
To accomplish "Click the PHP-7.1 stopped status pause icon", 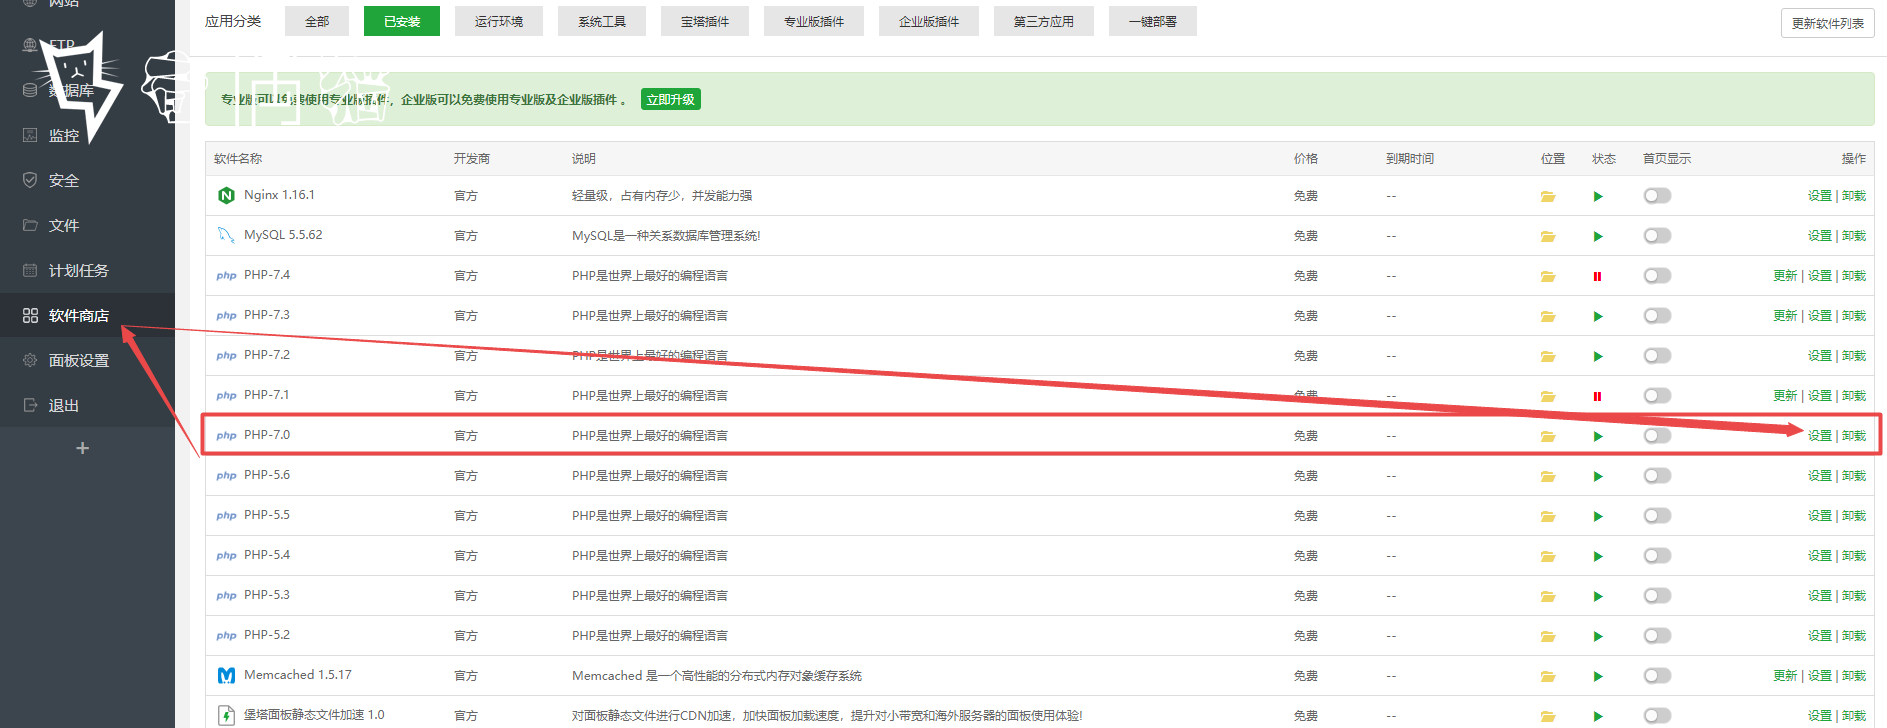I will point(1597,396).
